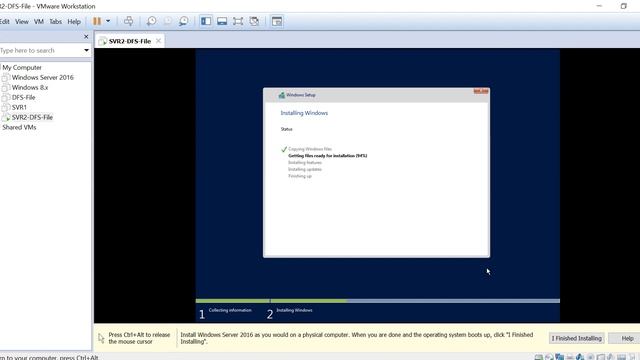Click the I Finished Installing button

(576, 338)
